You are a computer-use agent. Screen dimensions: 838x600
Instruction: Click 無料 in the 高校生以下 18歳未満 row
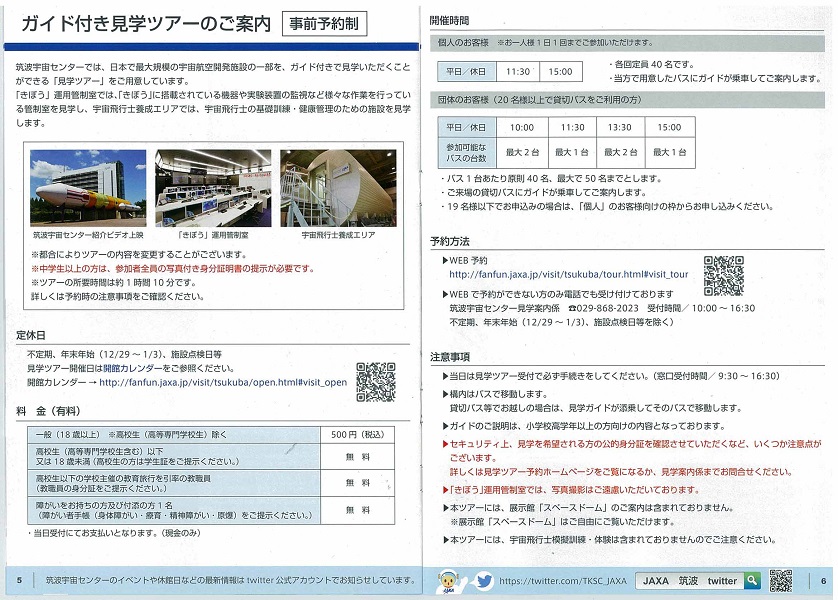(x=358, y=457)
